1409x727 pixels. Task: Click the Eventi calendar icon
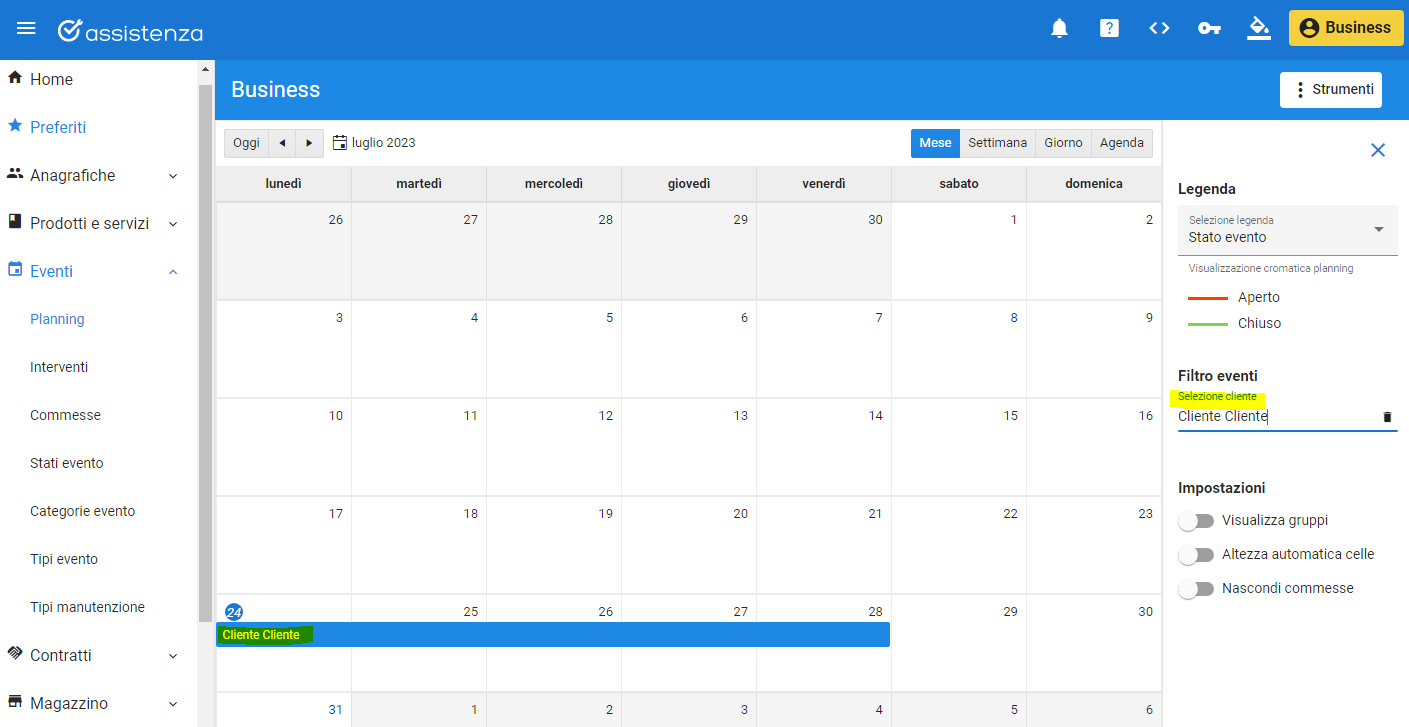pos(15,269)
